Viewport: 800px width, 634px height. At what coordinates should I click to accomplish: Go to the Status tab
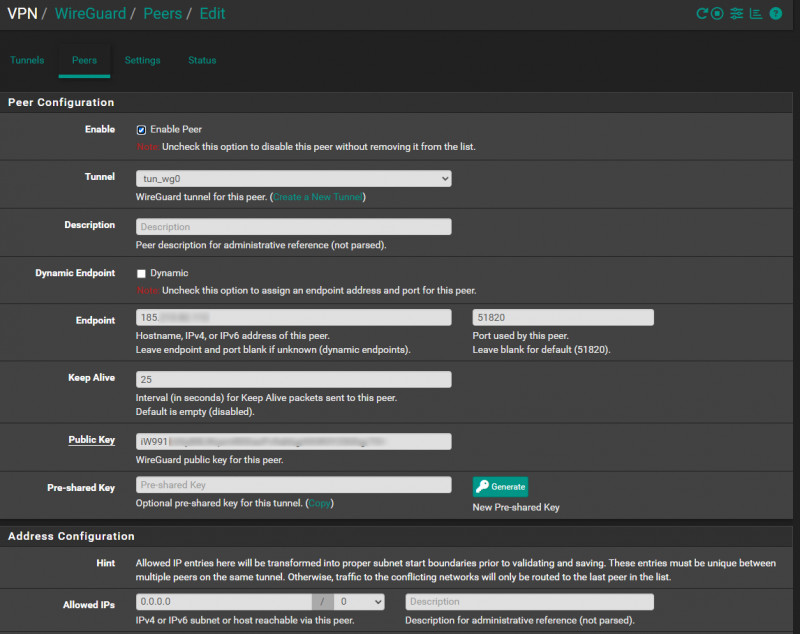click(202, 60)
